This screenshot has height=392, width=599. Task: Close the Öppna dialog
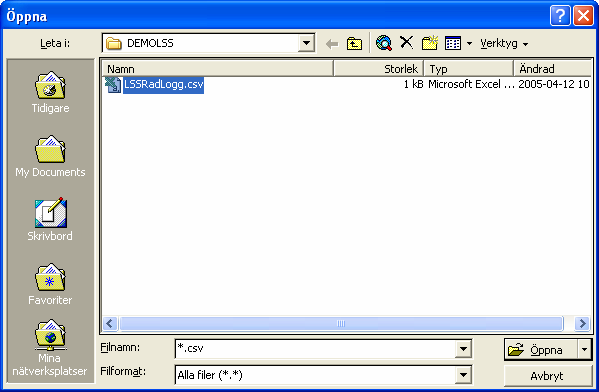(x=583, y=16)
